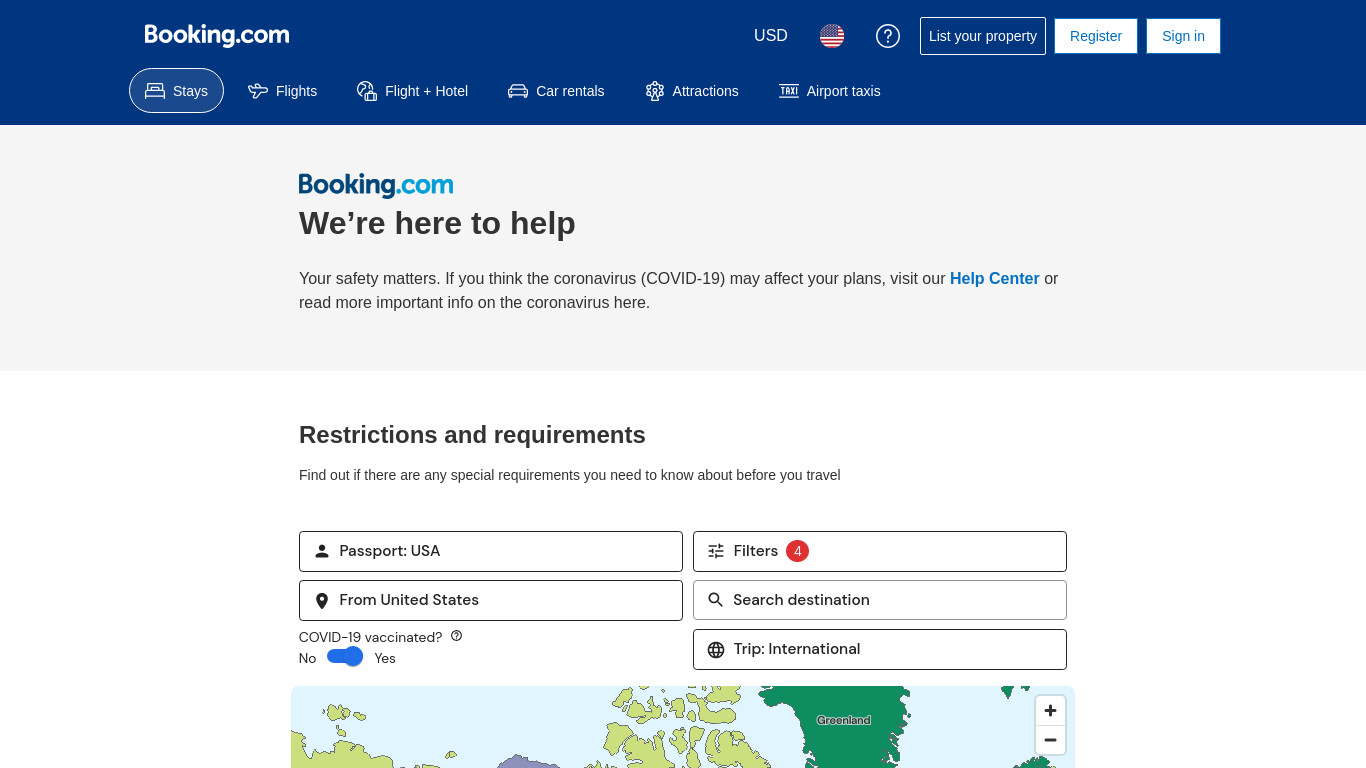Click the person icon in Passport field

coord(322,551)
